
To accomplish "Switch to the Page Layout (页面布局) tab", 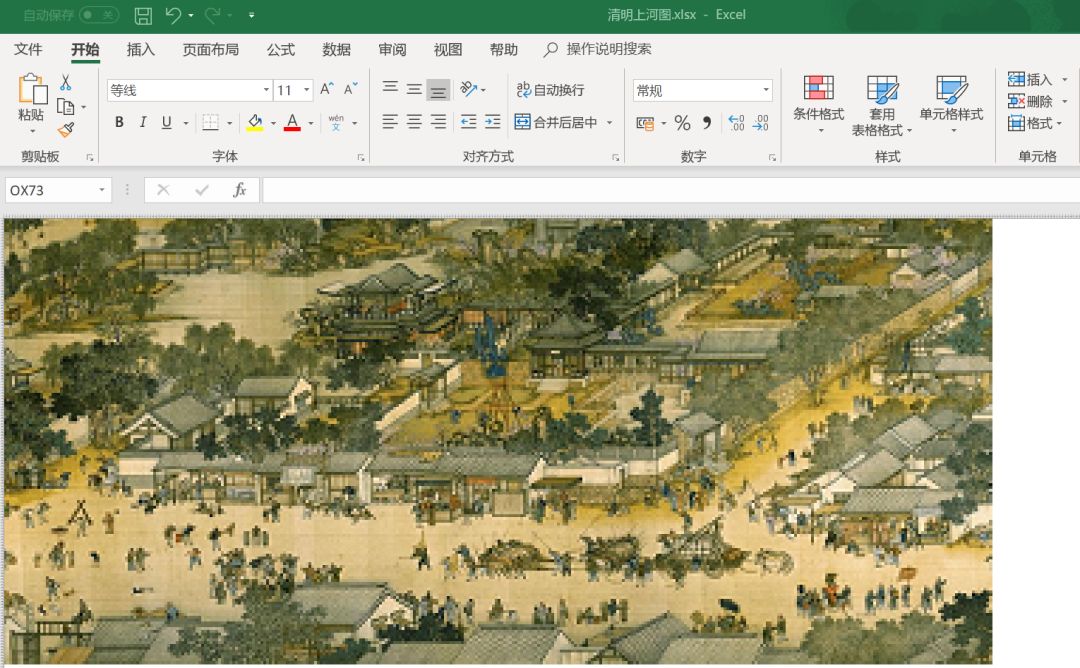I will (x=211, y=50).
